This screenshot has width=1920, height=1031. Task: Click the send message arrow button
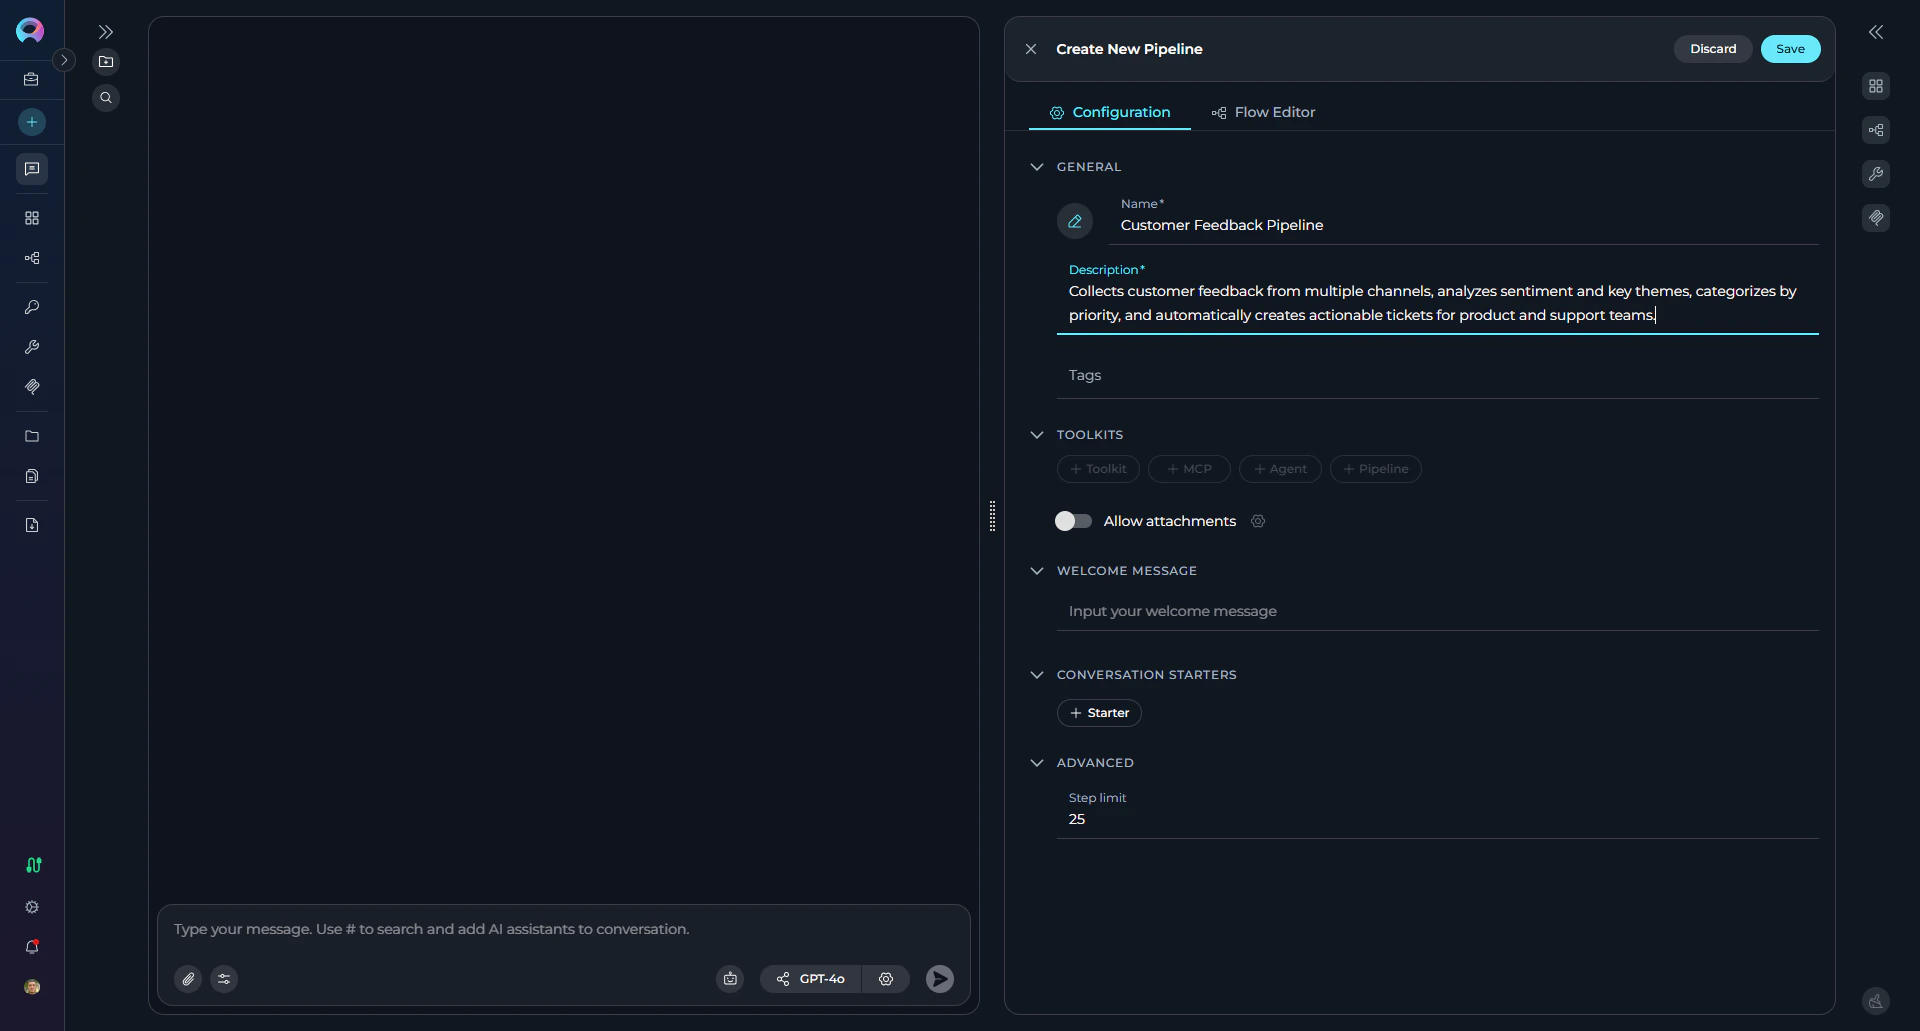(x=938, y=979)
